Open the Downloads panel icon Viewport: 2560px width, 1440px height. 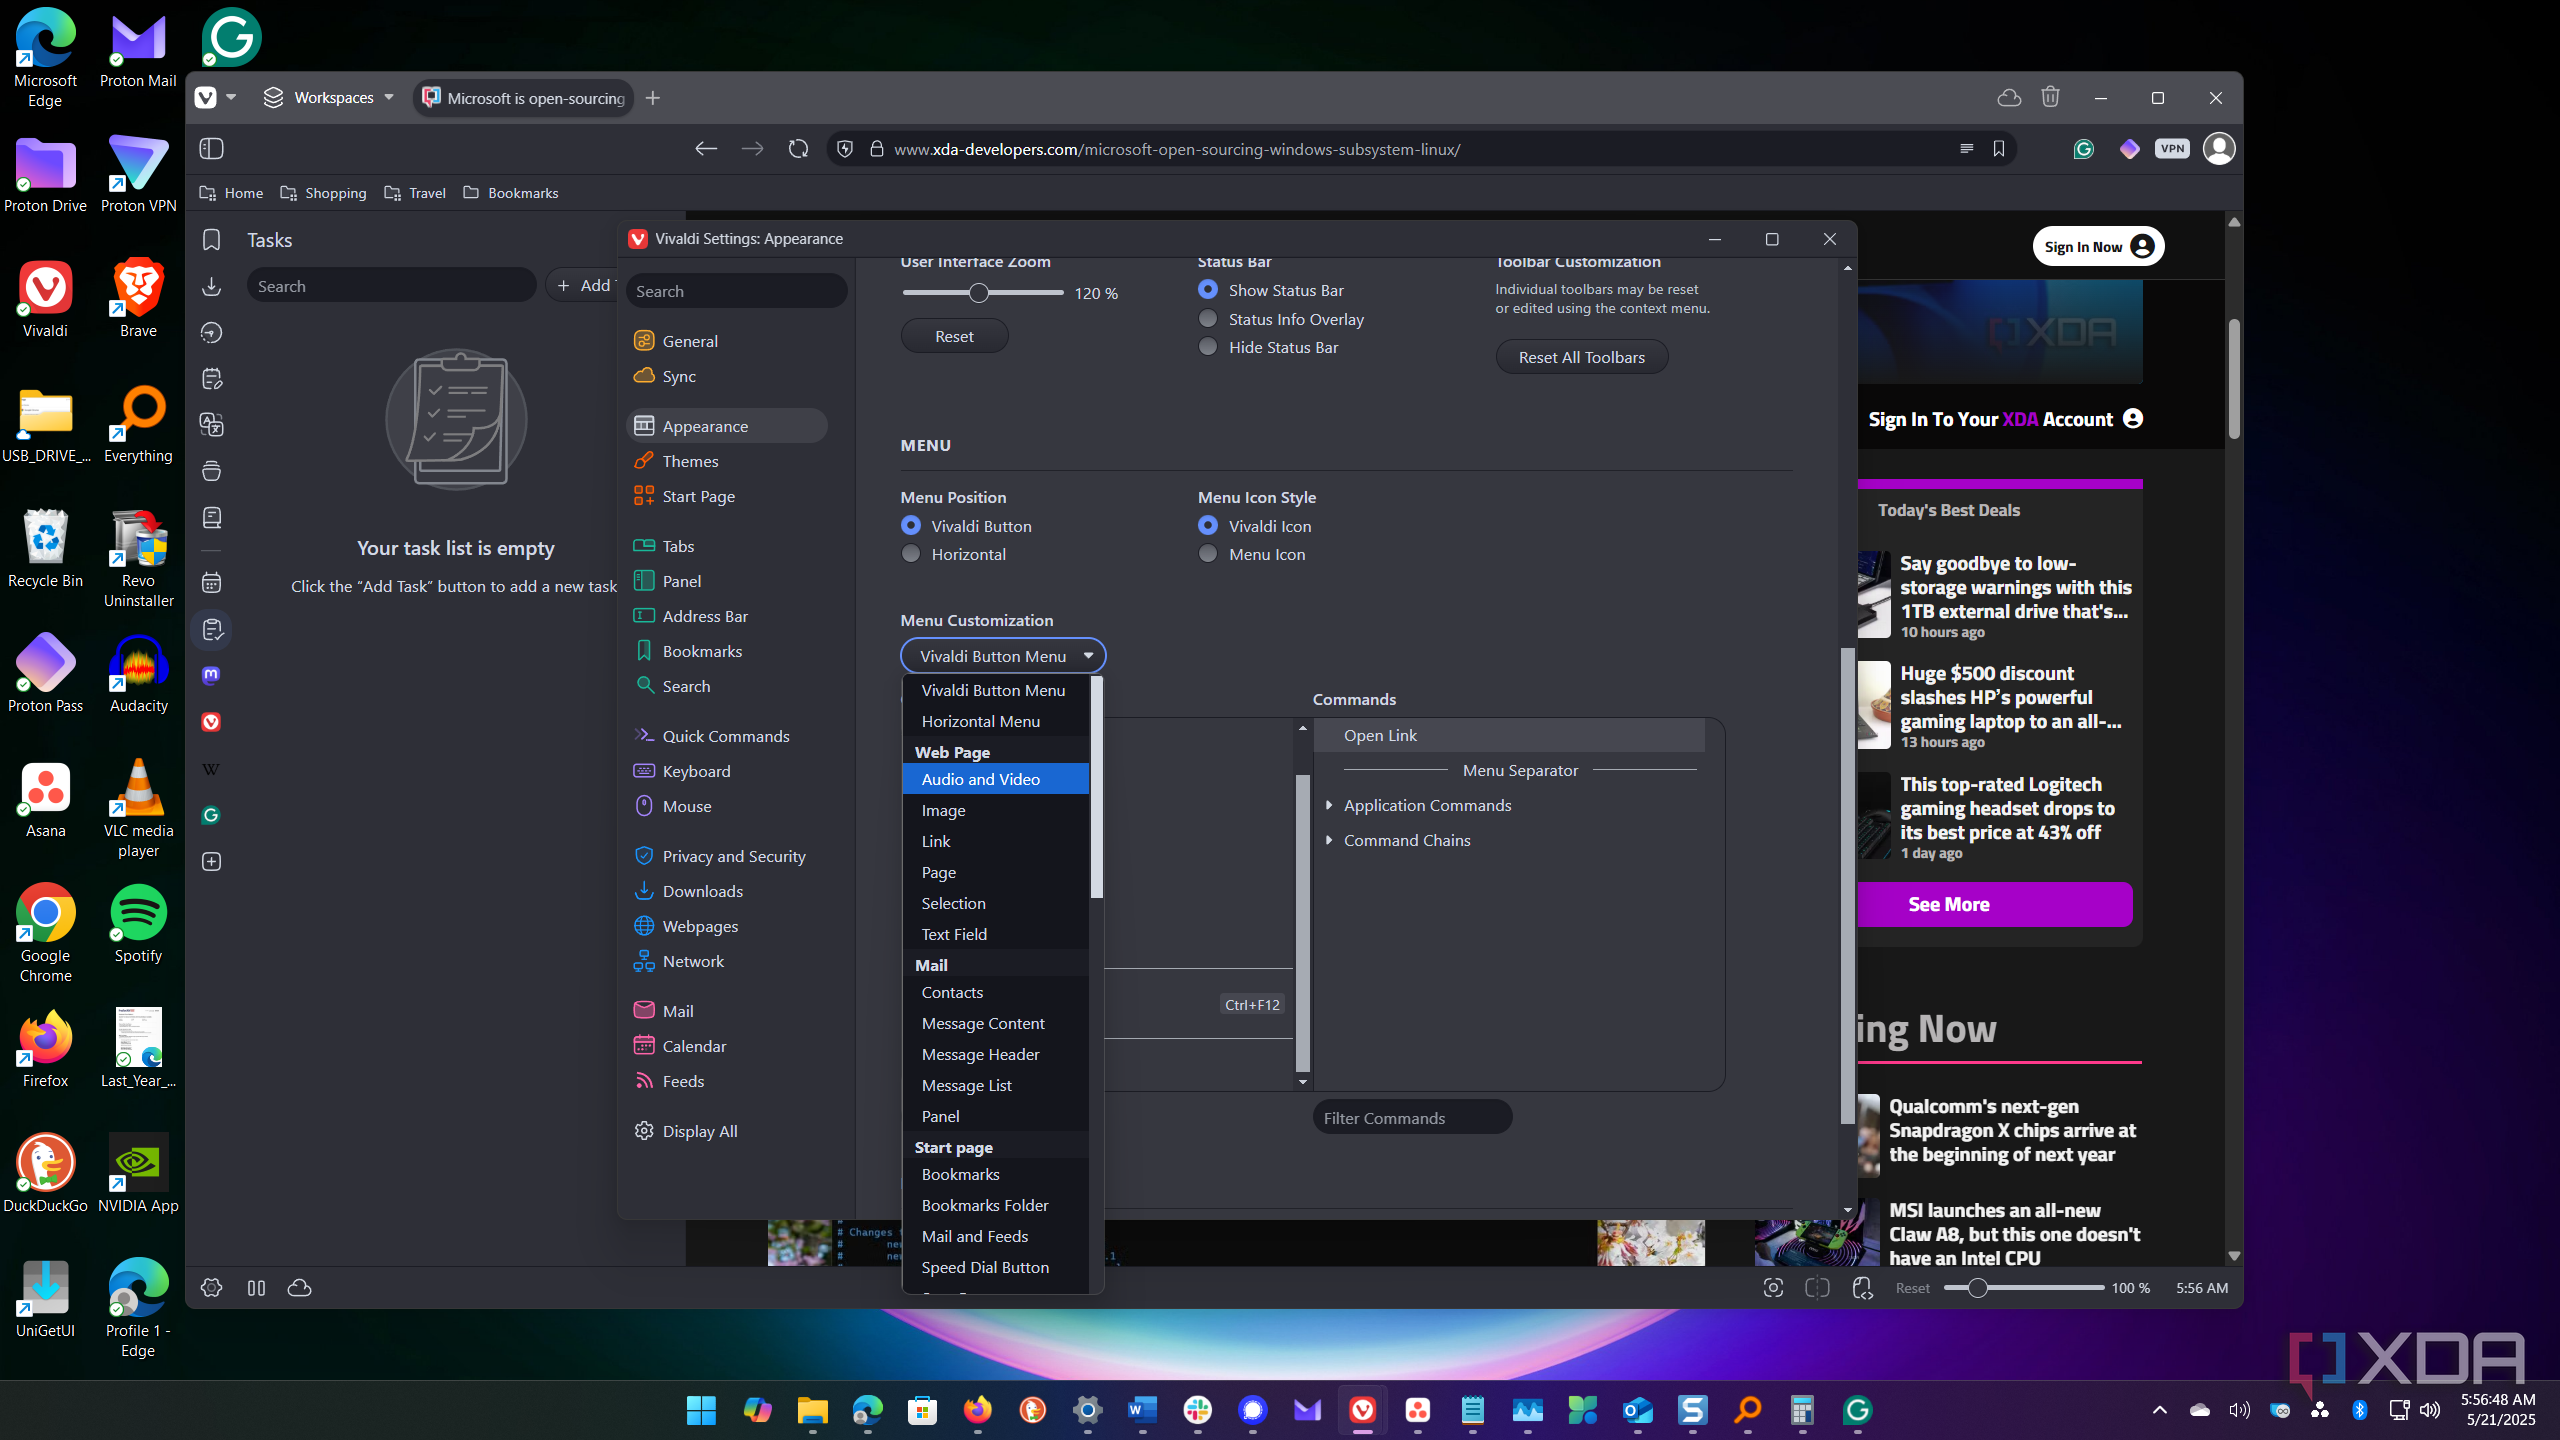pos(211,286)
